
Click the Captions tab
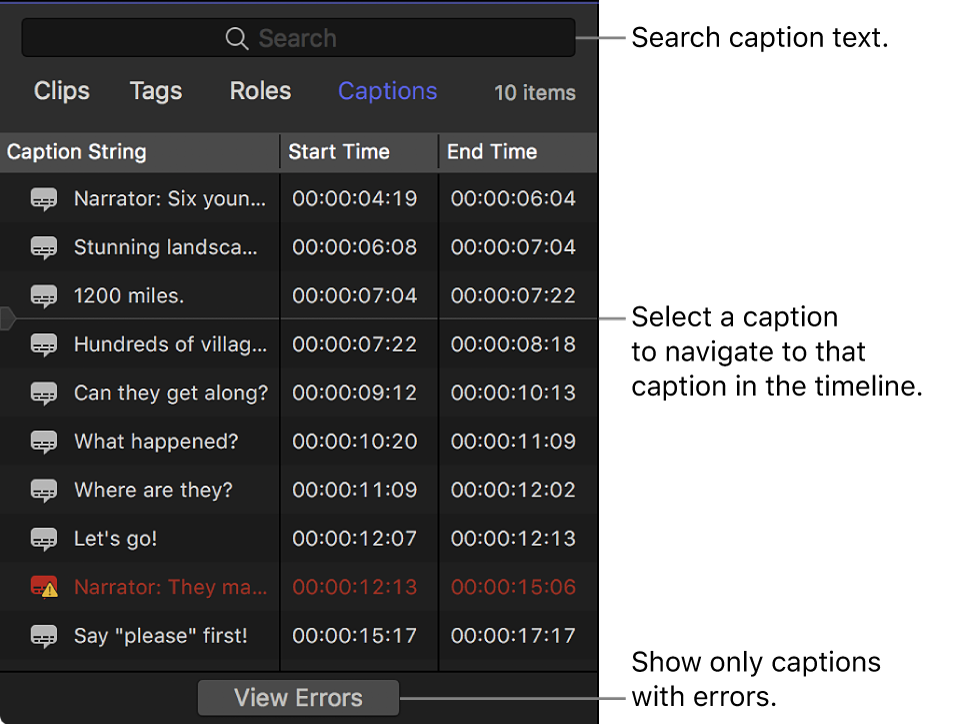coord(387,91)
